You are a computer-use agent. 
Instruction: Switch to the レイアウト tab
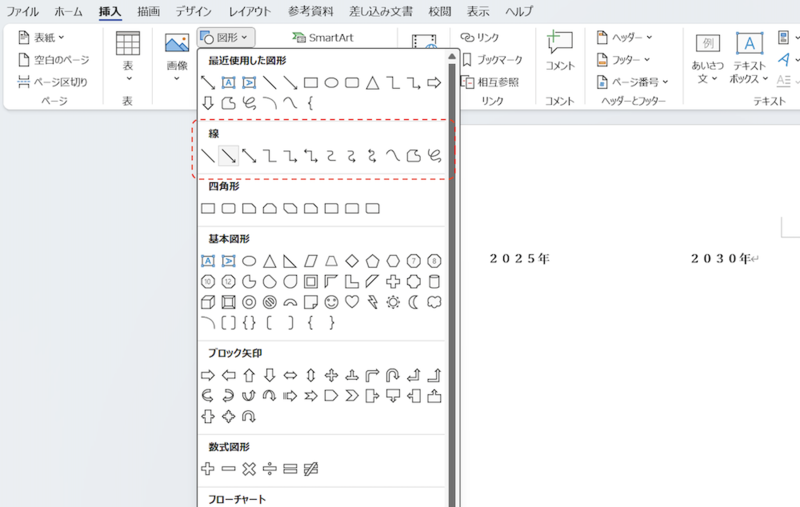click(x=249, y=11)
